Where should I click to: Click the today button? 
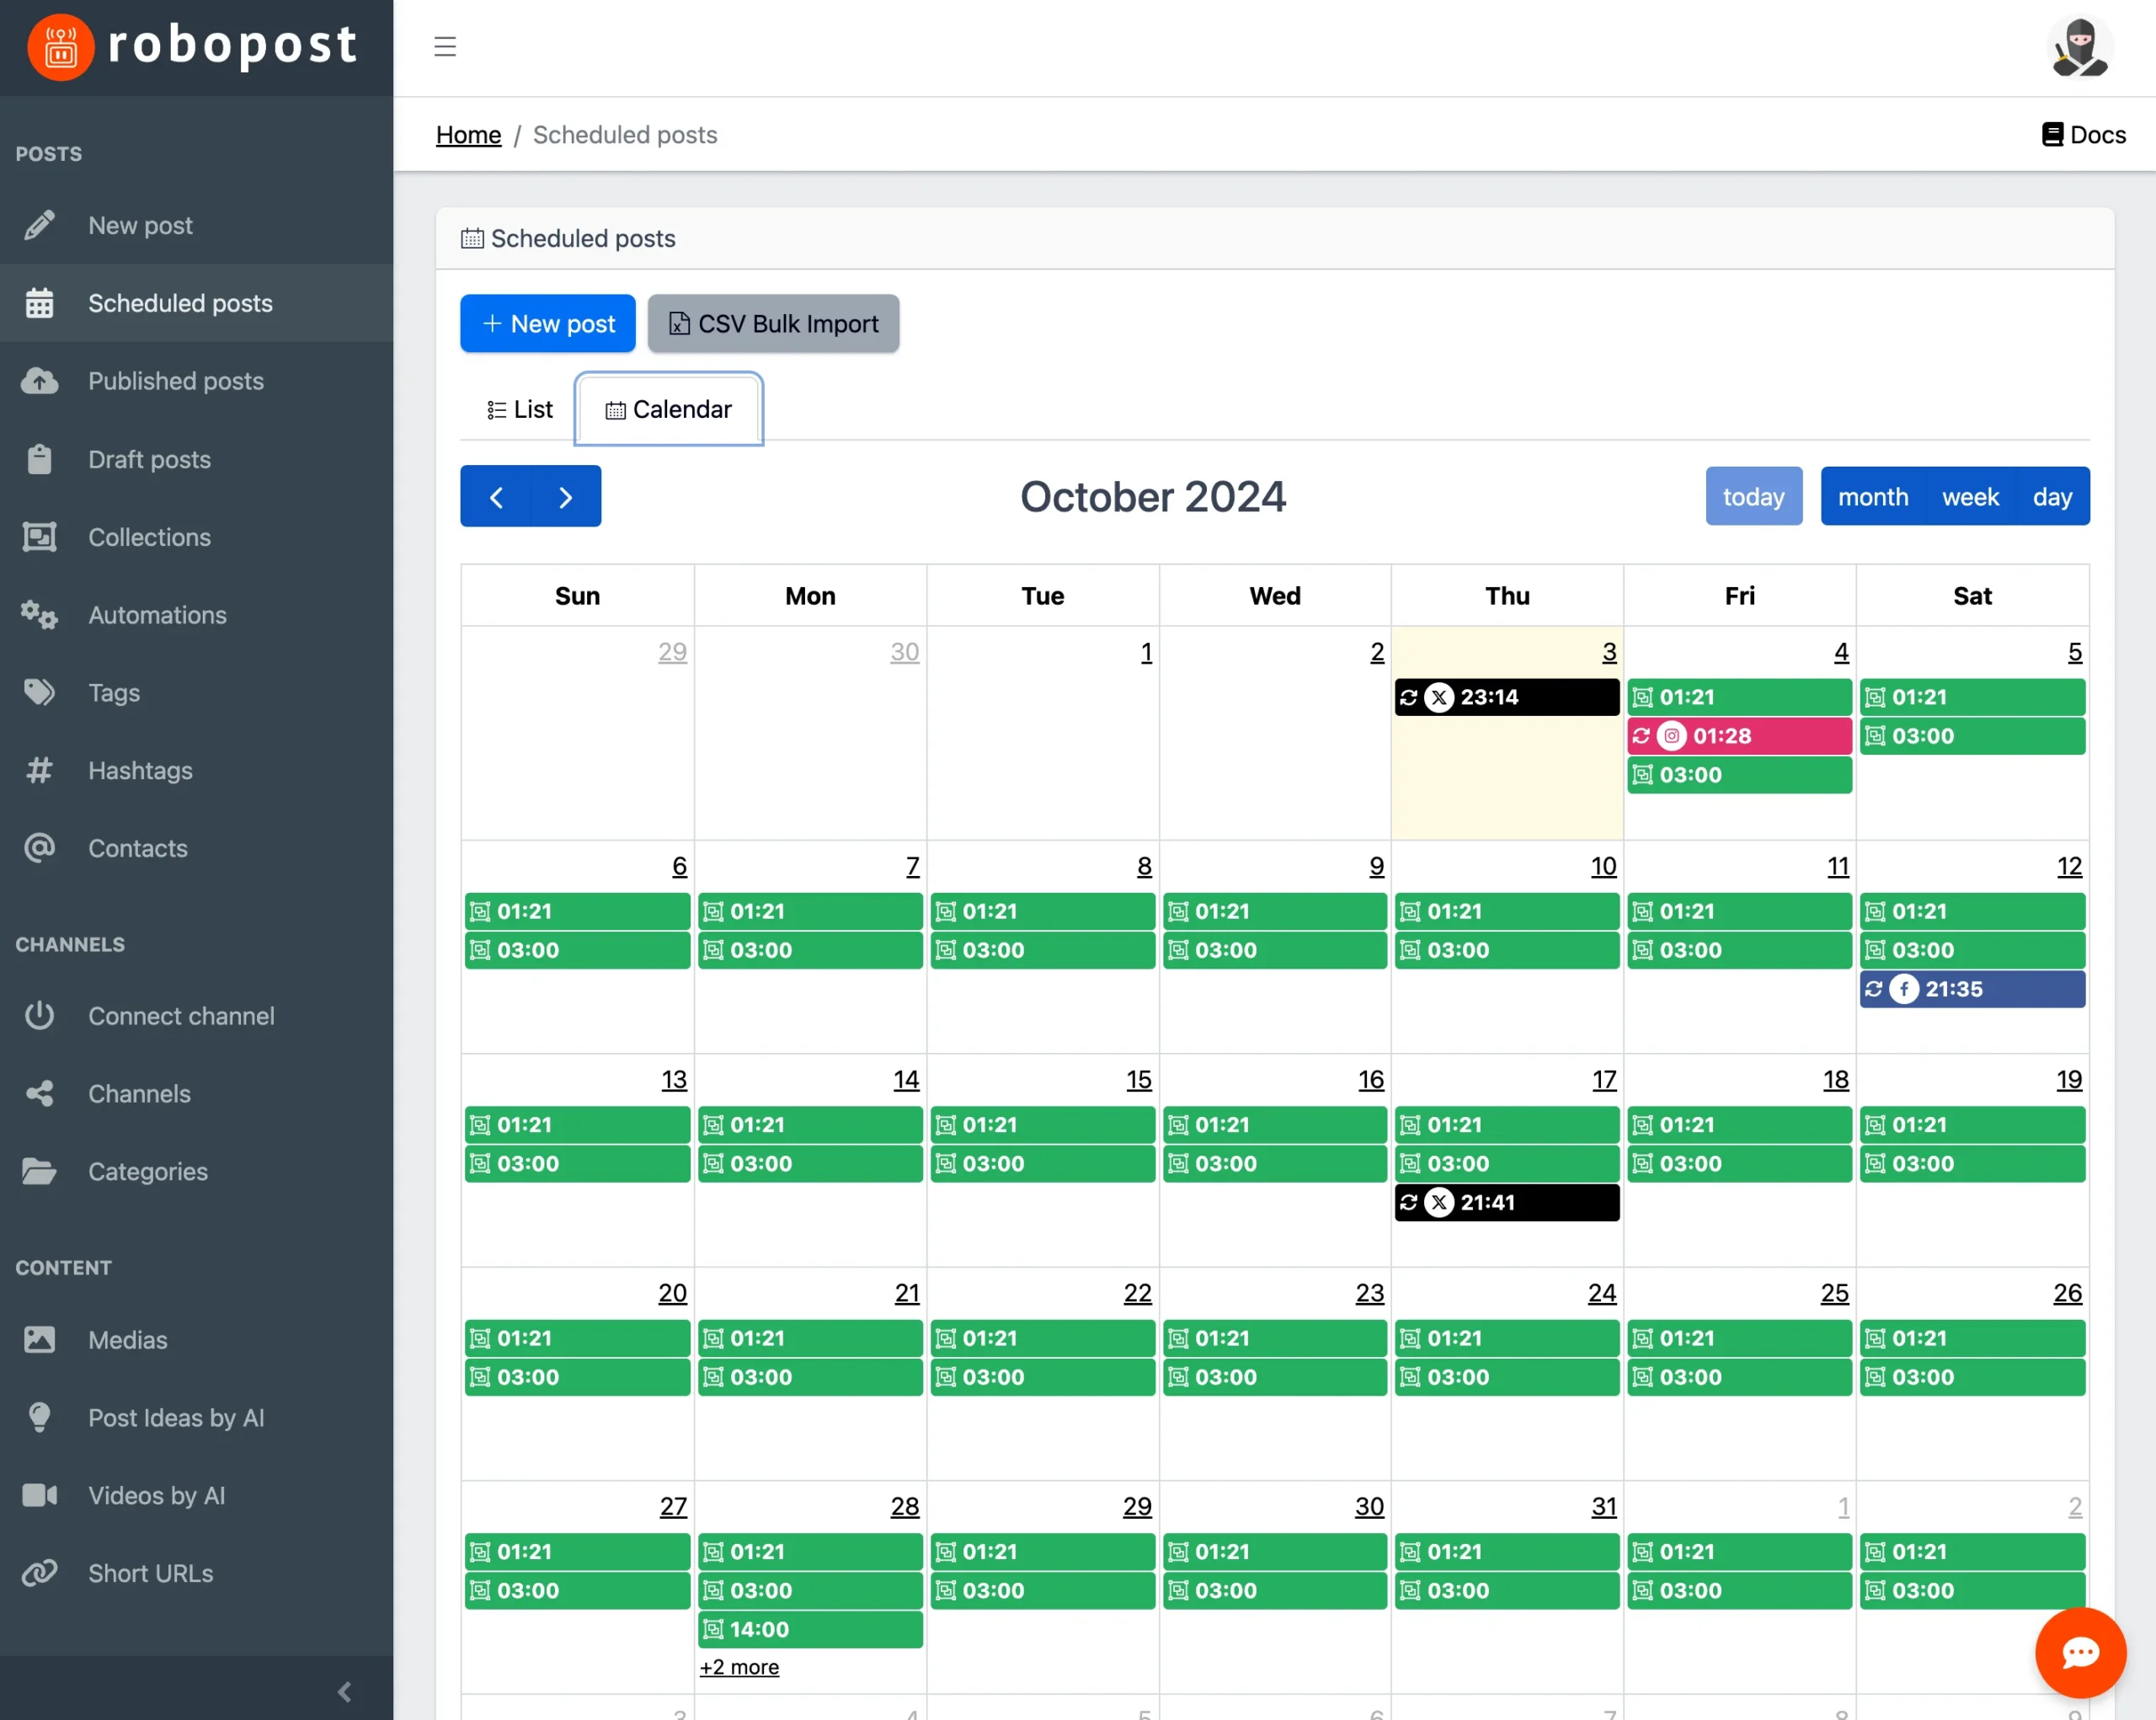tap(1753, 496)
